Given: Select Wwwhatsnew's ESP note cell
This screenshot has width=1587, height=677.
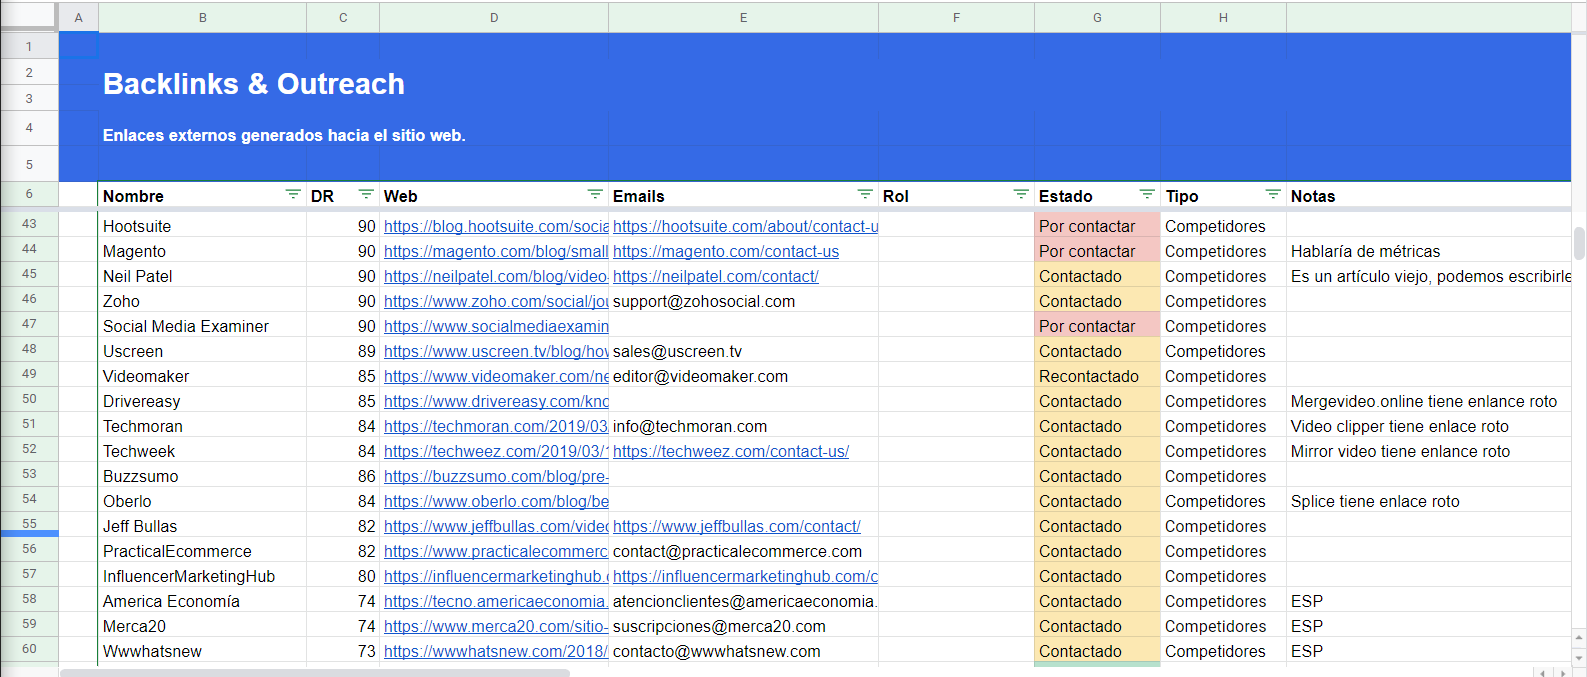Looking at the screenshot, I should pos(1428,652).
